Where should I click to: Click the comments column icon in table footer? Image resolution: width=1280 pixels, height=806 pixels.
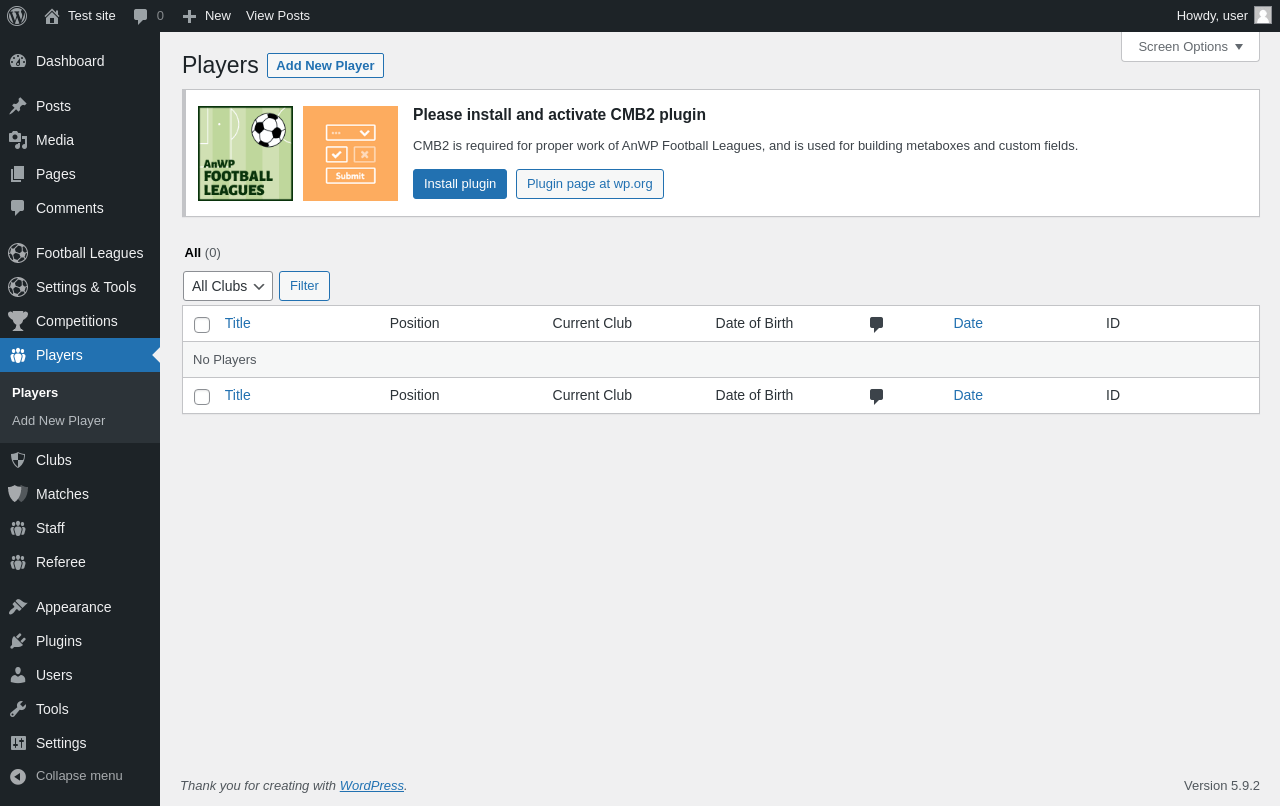click(876, 396)
